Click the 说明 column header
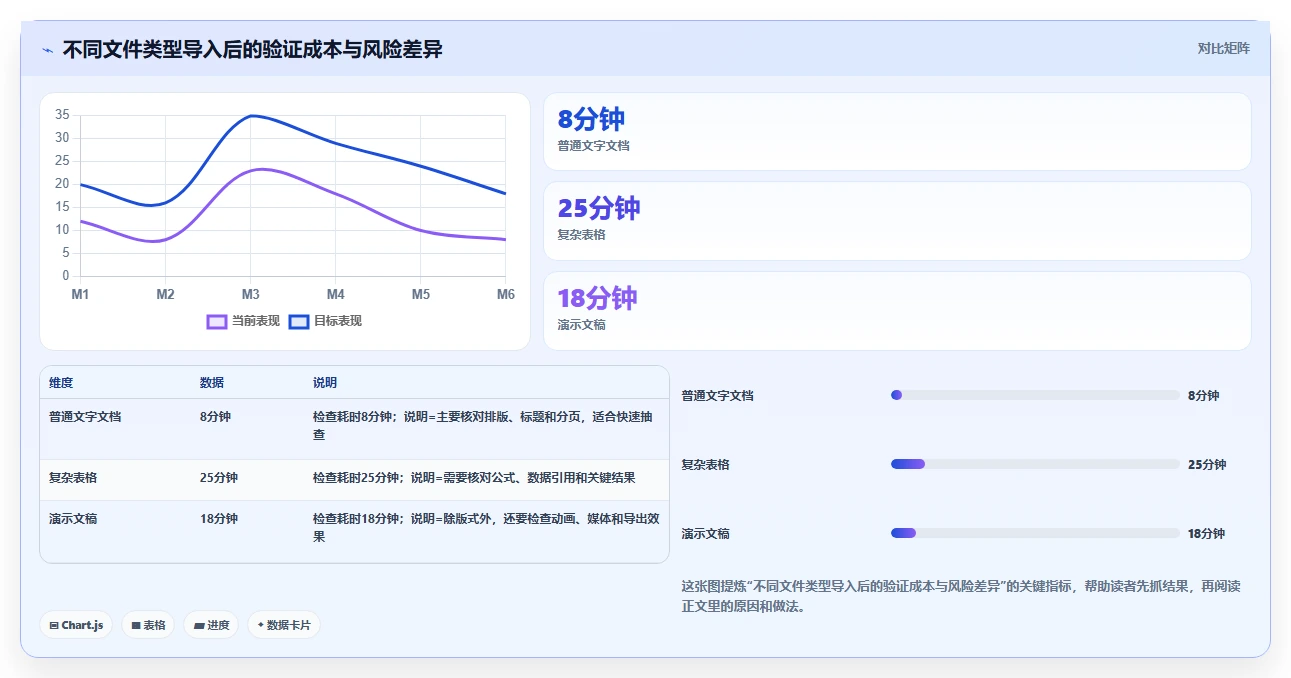Screen dimensions: 1291x678 tap(325, 383)
